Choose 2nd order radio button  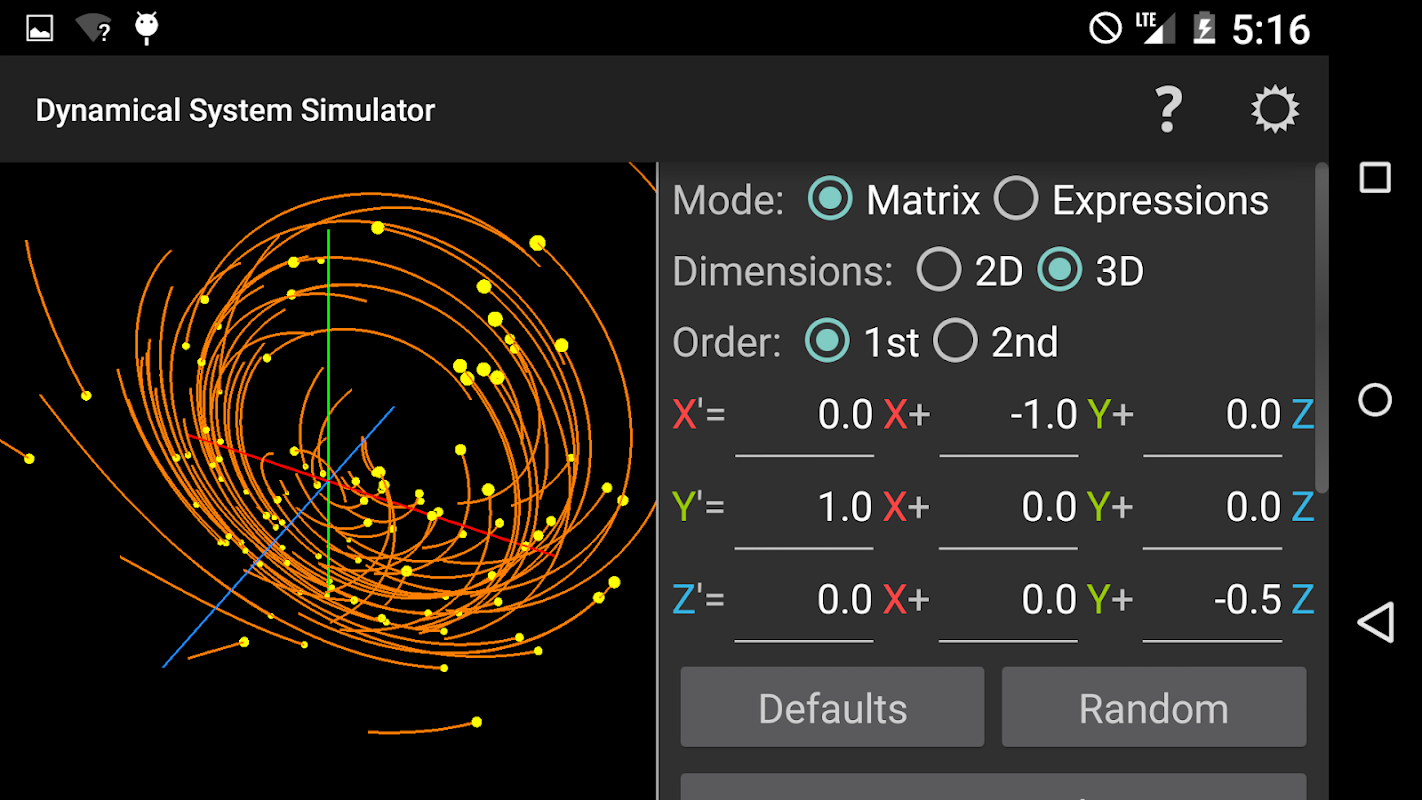pos(955,342)
